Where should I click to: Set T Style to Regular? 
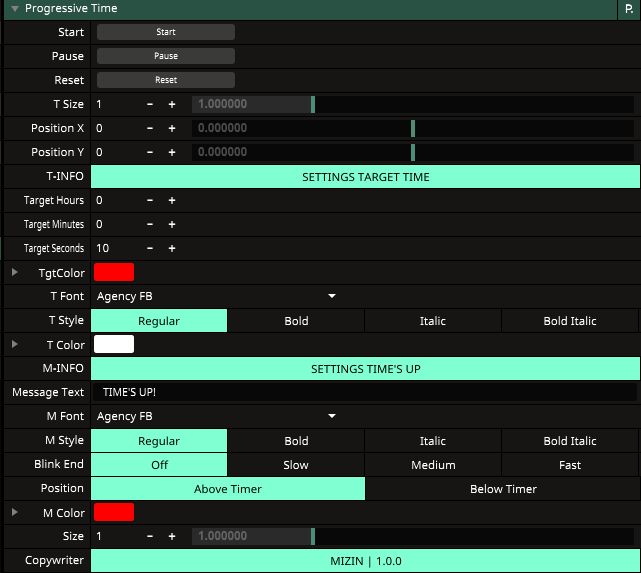pyautogui.click(x=159, y=321)
